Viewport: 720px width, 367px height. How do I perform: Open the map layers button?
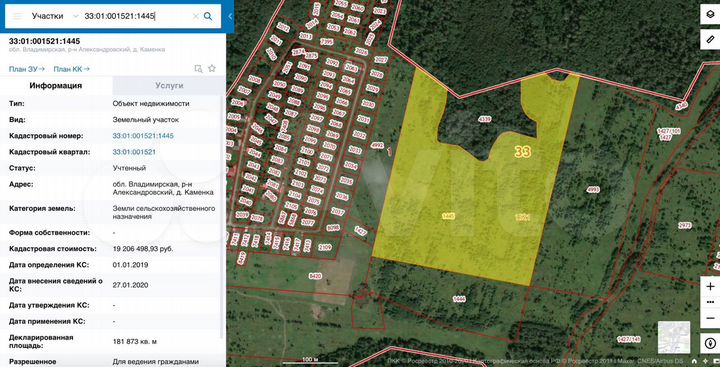[x=710, y=14]
